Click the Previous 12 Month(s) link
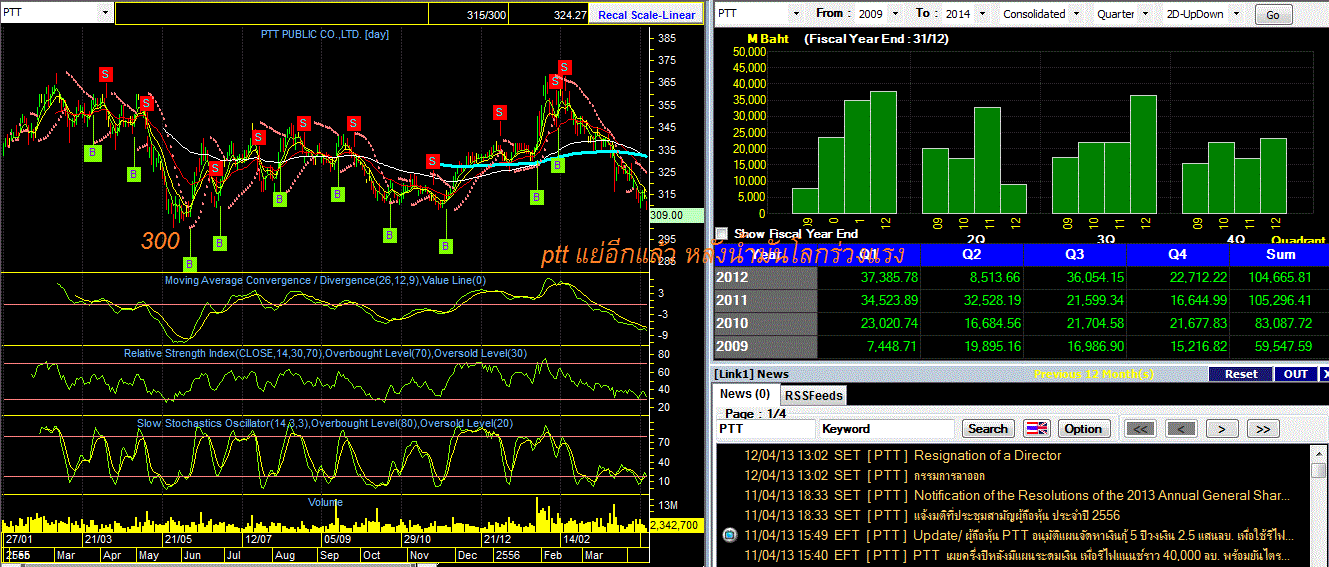1329x567 pixels. coord(1094,374)
